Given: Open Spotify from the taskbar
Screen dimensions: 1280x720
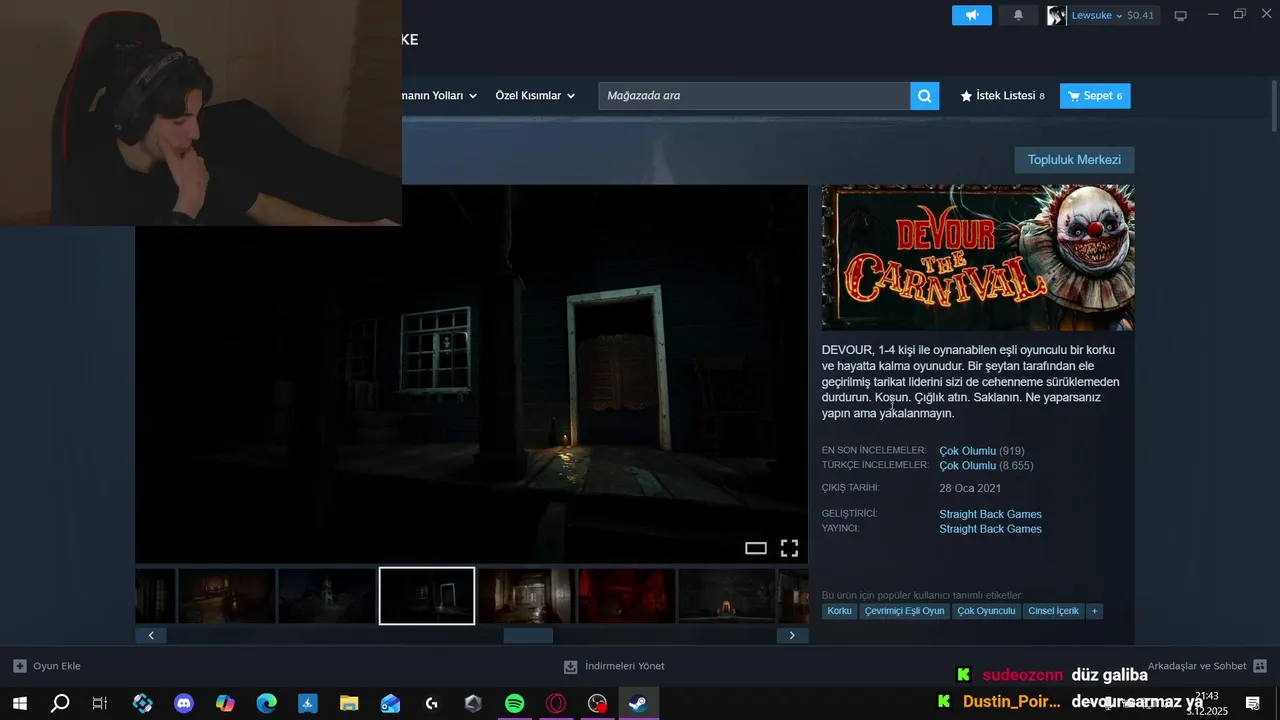Looking at the screenshot, I should pyautogui.click(x=515, y=703).
